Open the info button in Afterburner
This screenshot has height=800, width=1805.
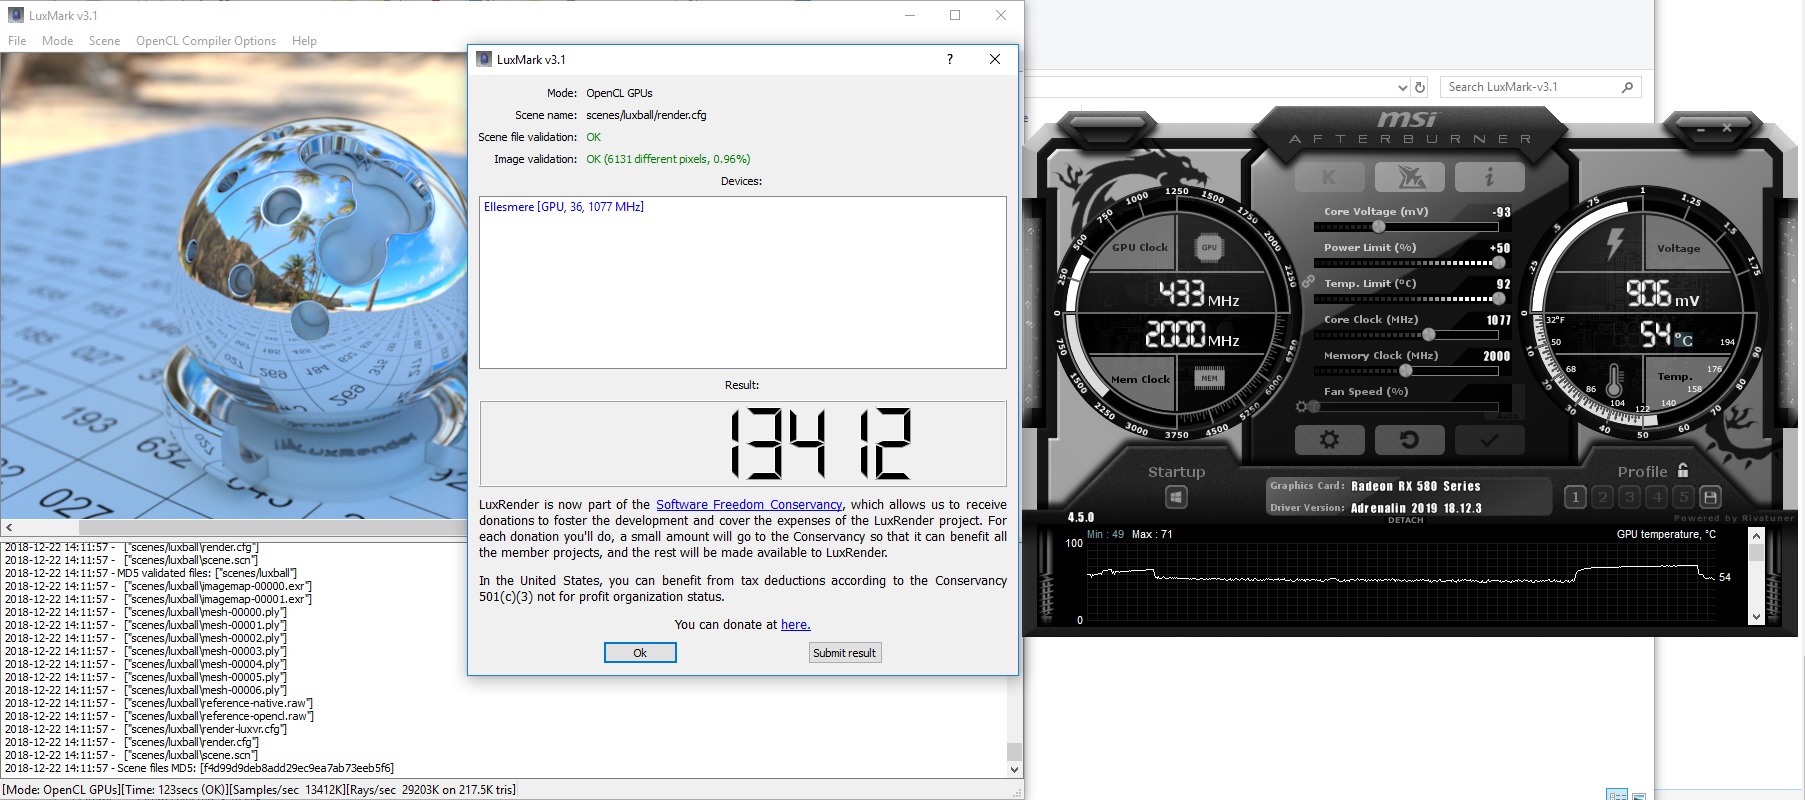pos(1489,177)
